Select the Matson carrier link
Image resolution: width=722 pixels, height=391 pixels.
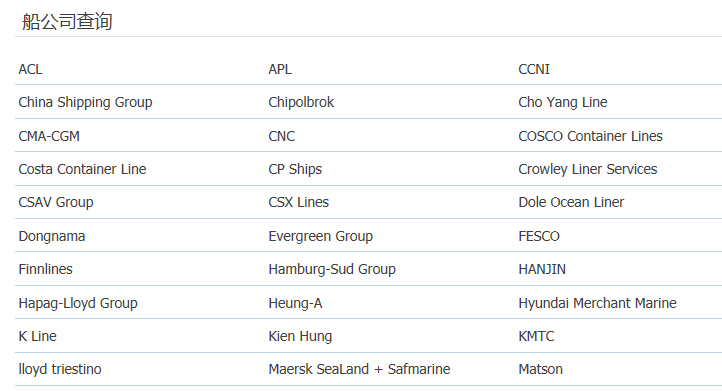coord(541,369)
